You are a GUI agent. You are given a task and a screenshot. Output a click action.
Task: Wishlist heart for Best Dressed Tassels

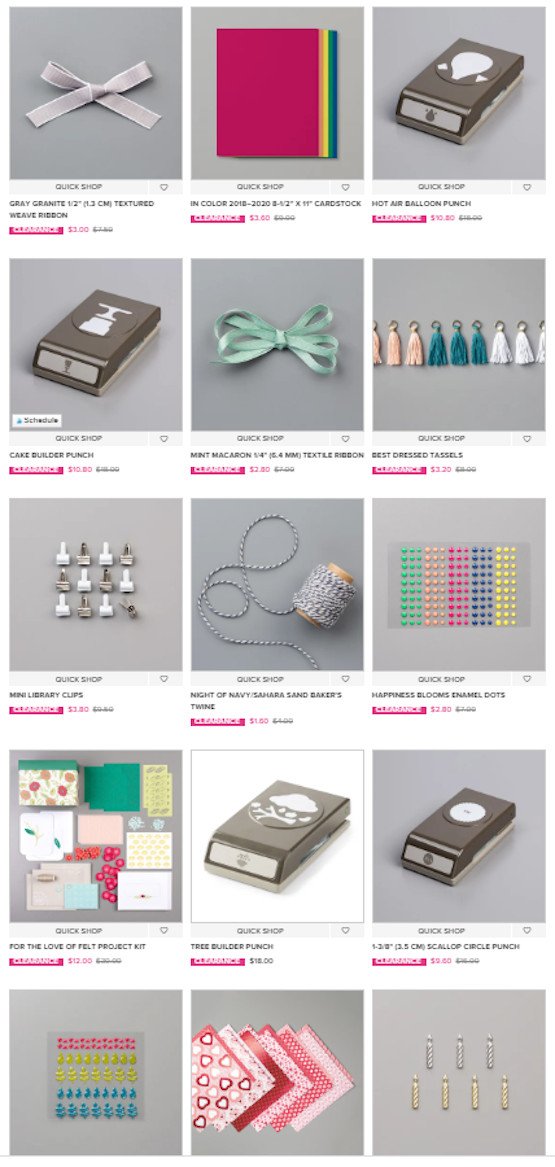click(527, 439)
